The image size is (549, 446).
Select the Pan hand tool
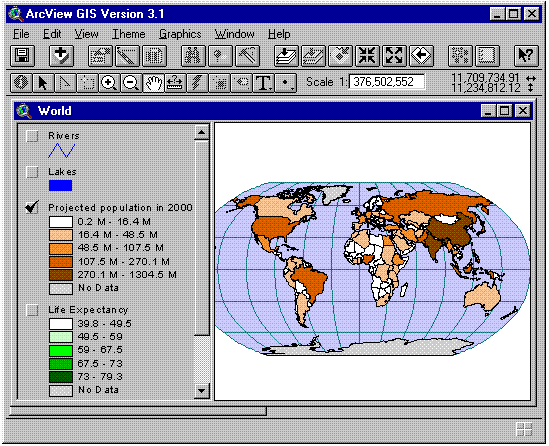click(x=153, y=83)
